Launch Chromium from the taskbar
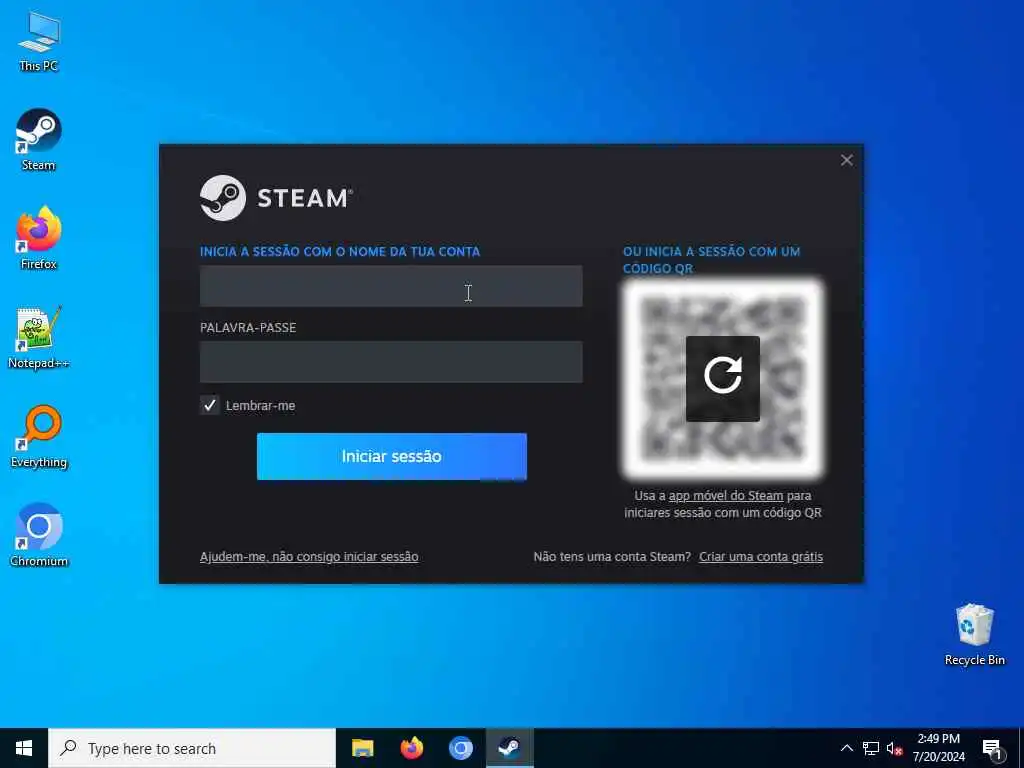The height and width of the screenshot is (768, 1024). point(460,748)
